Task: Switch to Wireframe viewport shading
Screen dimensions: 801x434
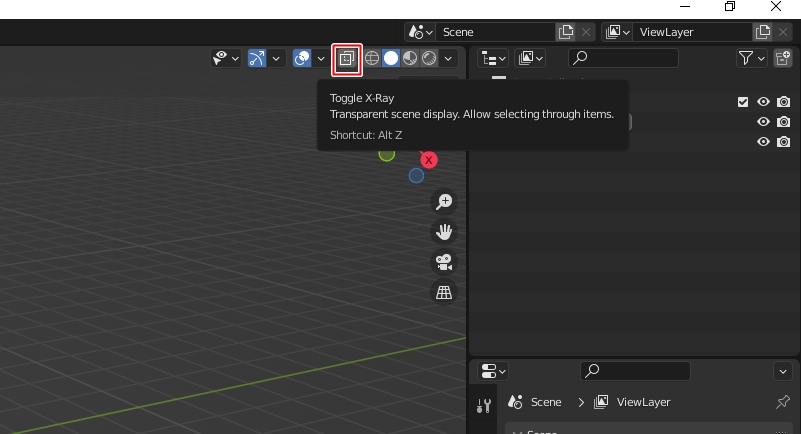Action: (372, 58)
